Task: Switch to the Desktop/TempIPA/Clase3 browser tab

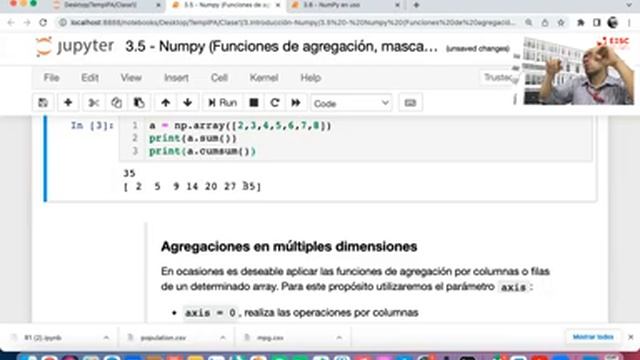Action: [x=100, y=5]
